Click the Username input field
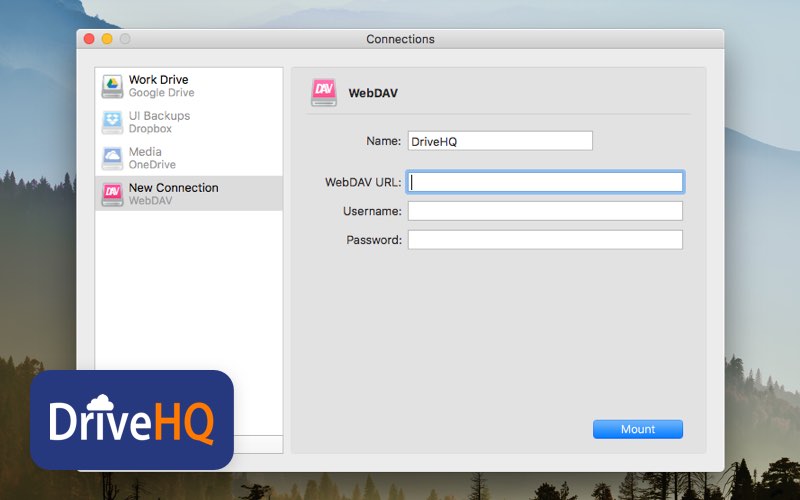Image resolution: width=800 pixels, height=500 pixels. coord(545,211)
